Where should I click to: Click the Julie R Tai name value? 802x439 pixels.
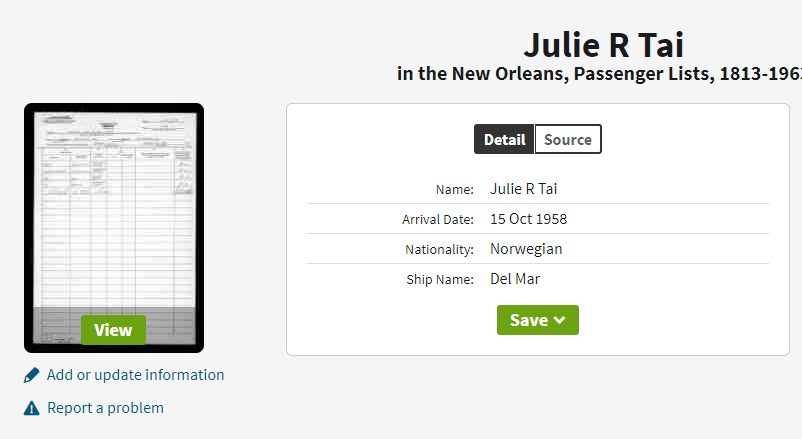523,189
